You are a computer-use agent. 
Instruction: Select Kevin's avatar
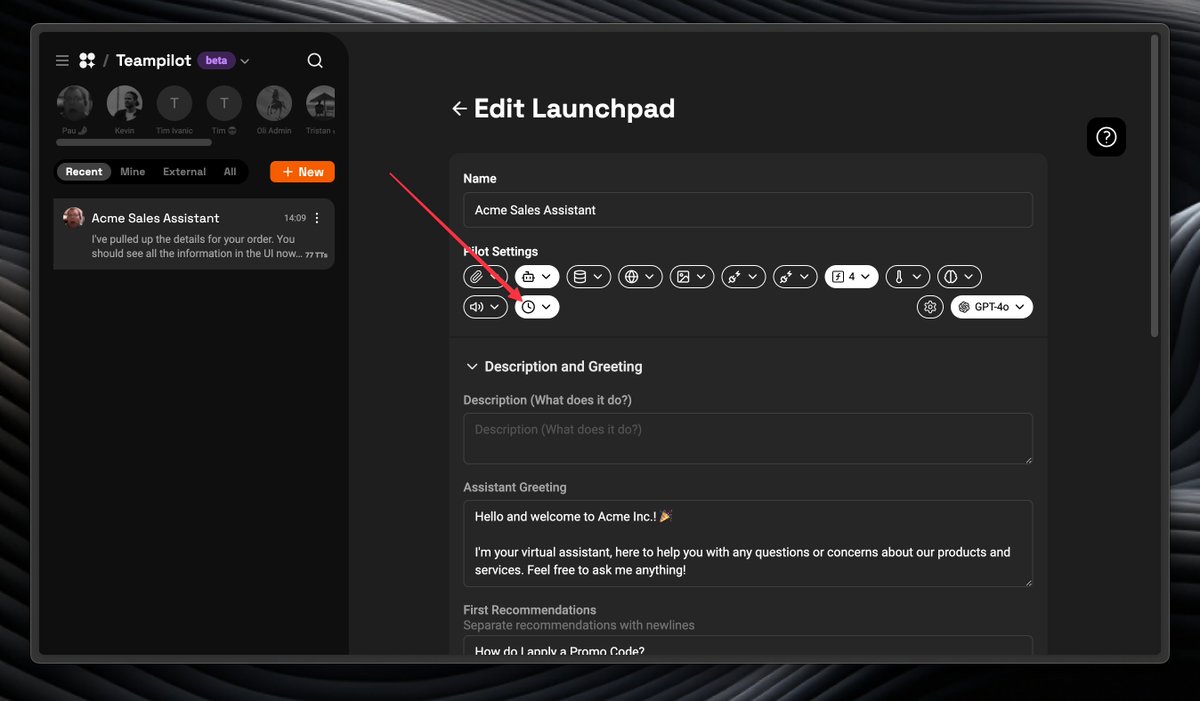(125, 103)
